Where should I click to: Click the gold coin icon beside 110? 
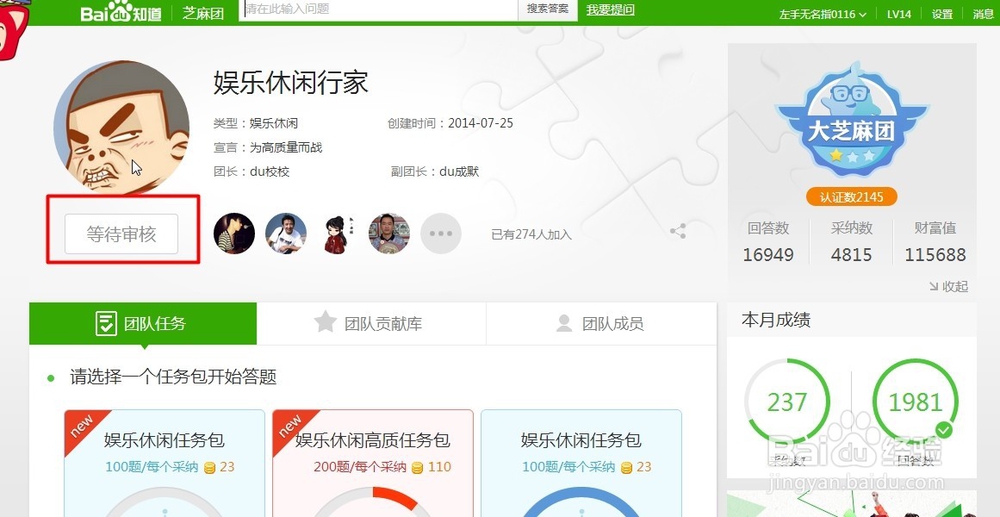coord(417,468)
